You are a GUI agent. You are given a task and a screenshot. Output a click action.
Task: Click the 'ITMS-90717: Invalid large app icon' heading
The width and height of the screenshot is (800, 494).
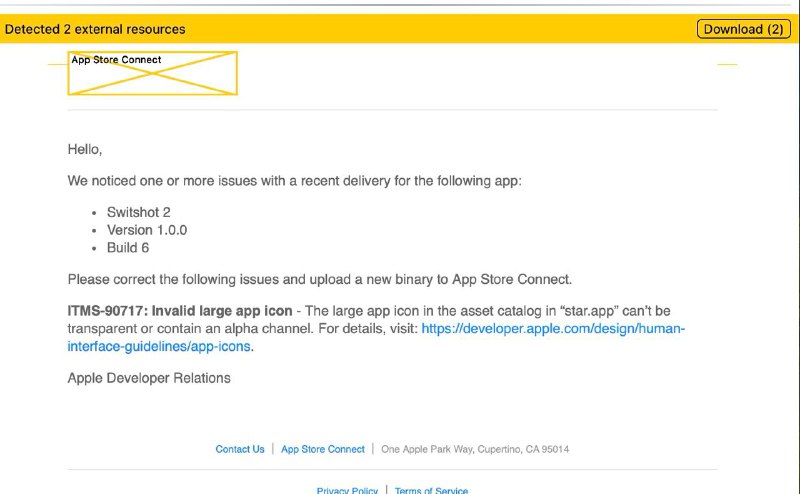click(180, 311)
